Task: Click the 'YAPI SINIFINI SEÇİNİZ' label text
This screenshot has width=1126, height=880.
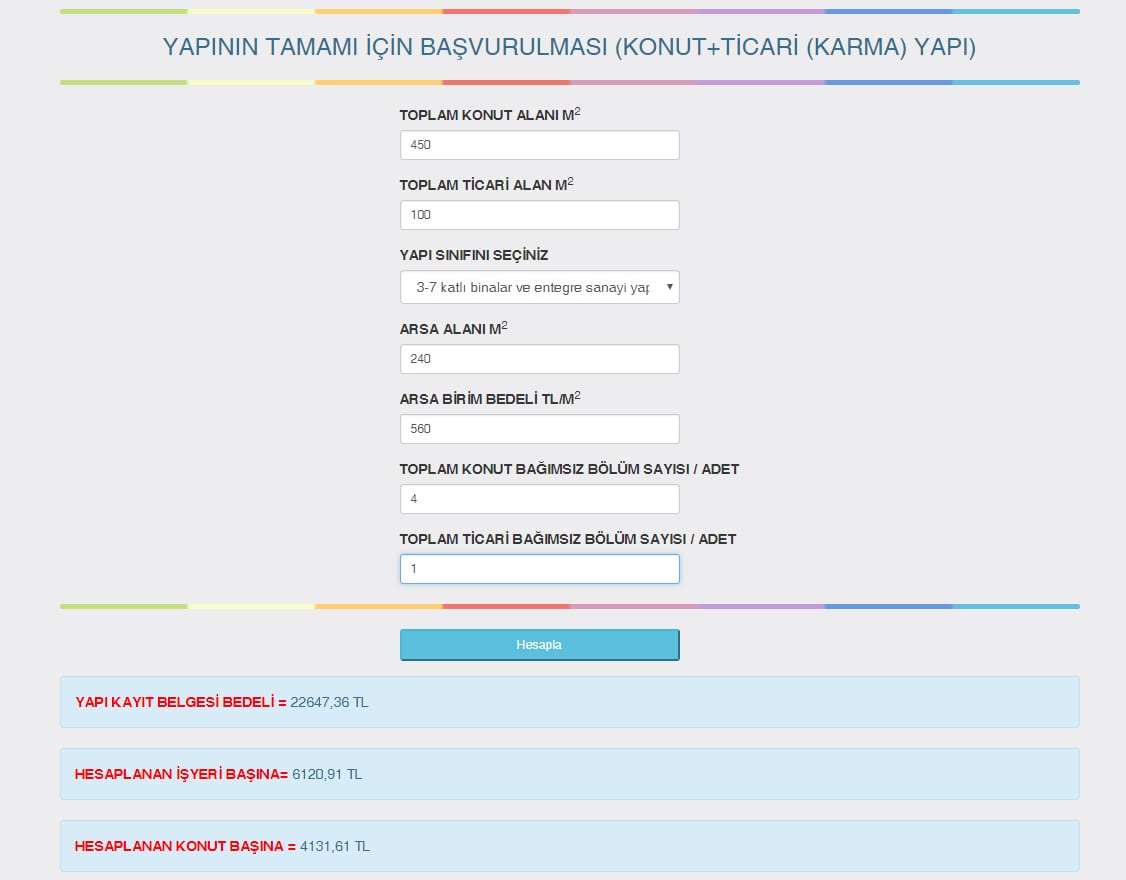Action: pos(474,255)
